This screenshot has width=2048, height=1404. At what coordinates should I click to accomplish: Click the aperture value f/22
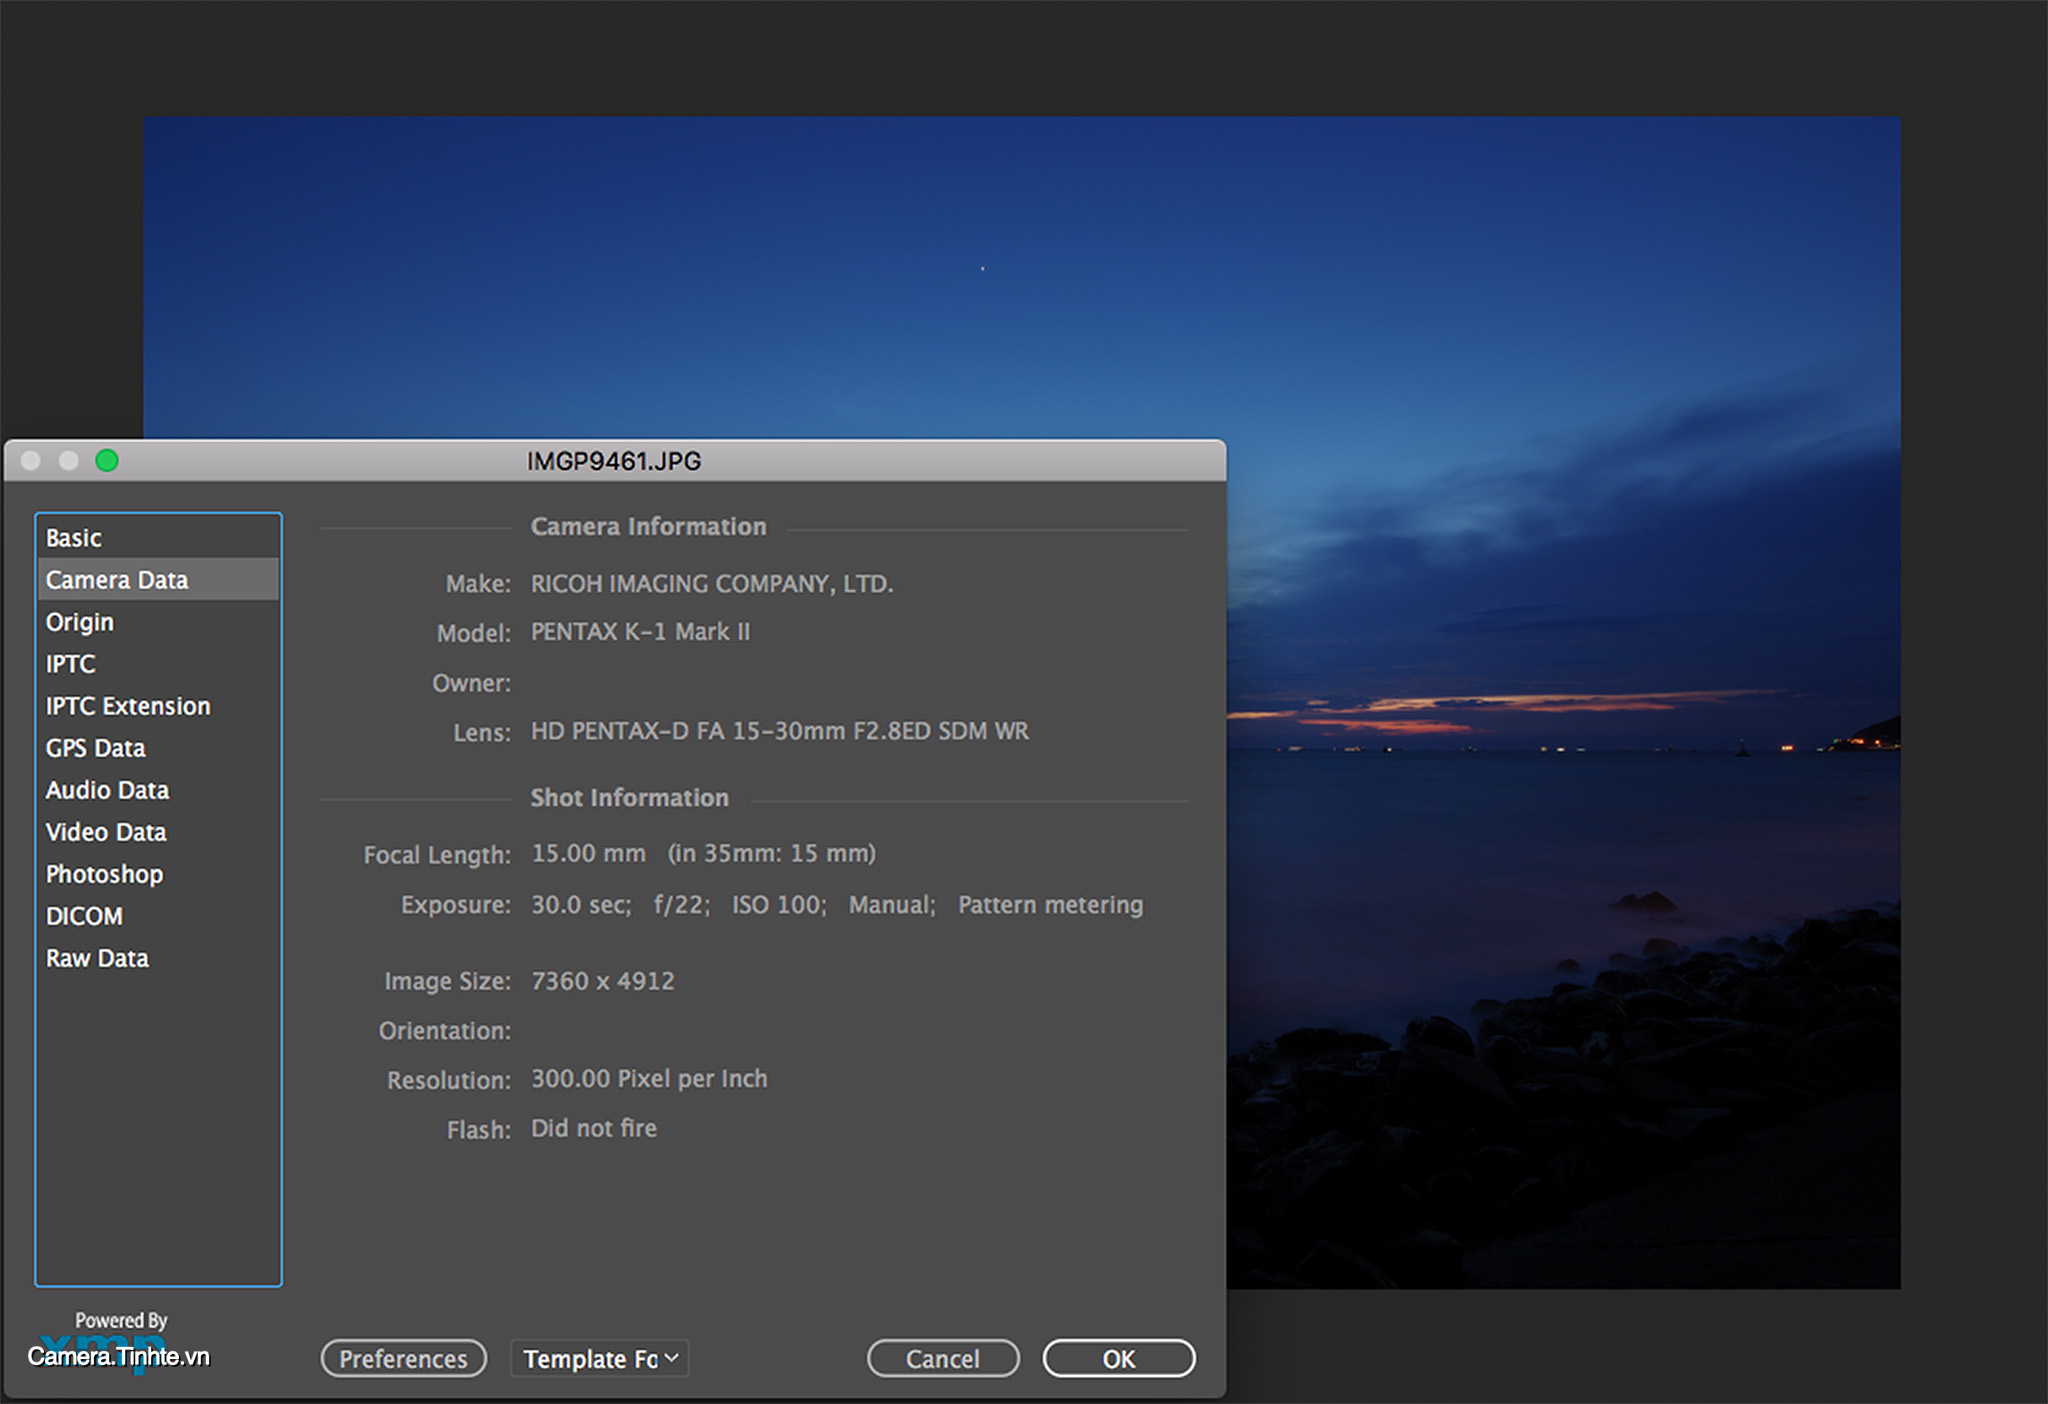(682, 904)
